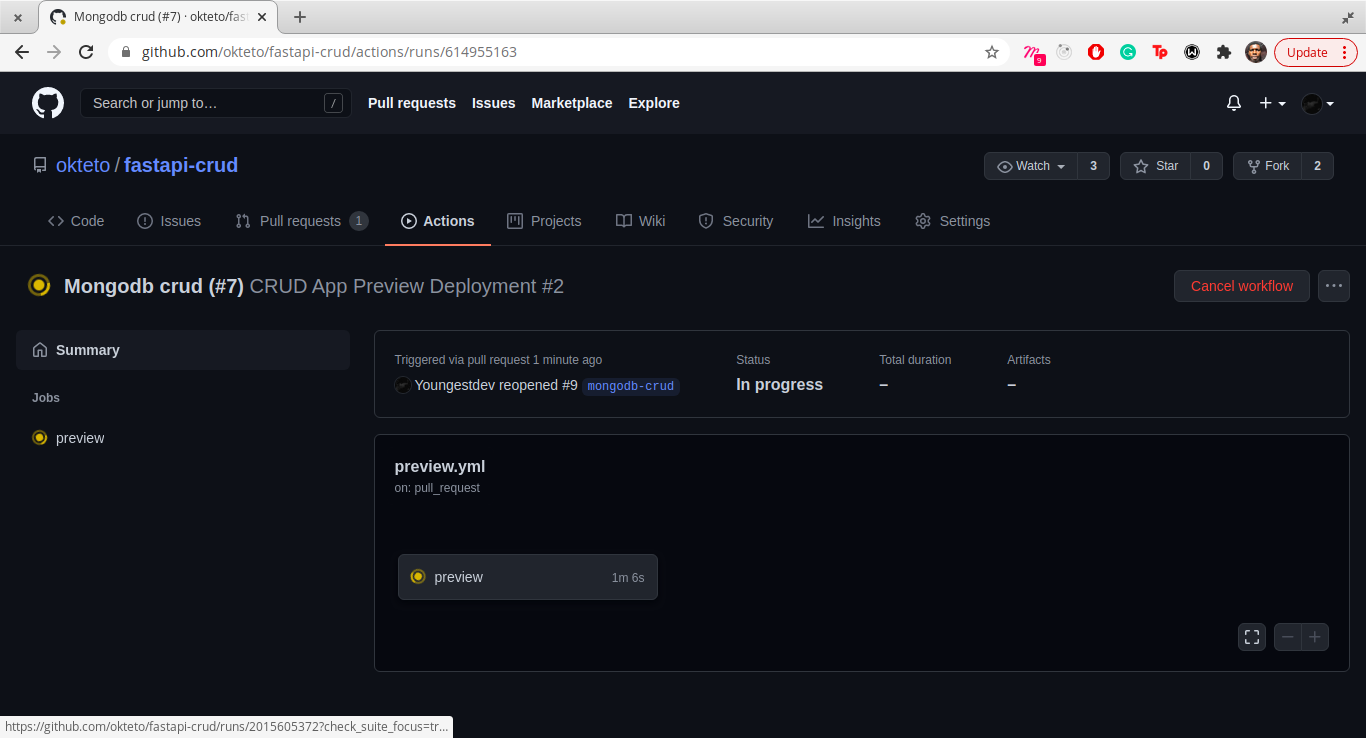This screenshot has height=738, width=1366.
Task: Open the preview job card in the graph
Action: point(528,577)
